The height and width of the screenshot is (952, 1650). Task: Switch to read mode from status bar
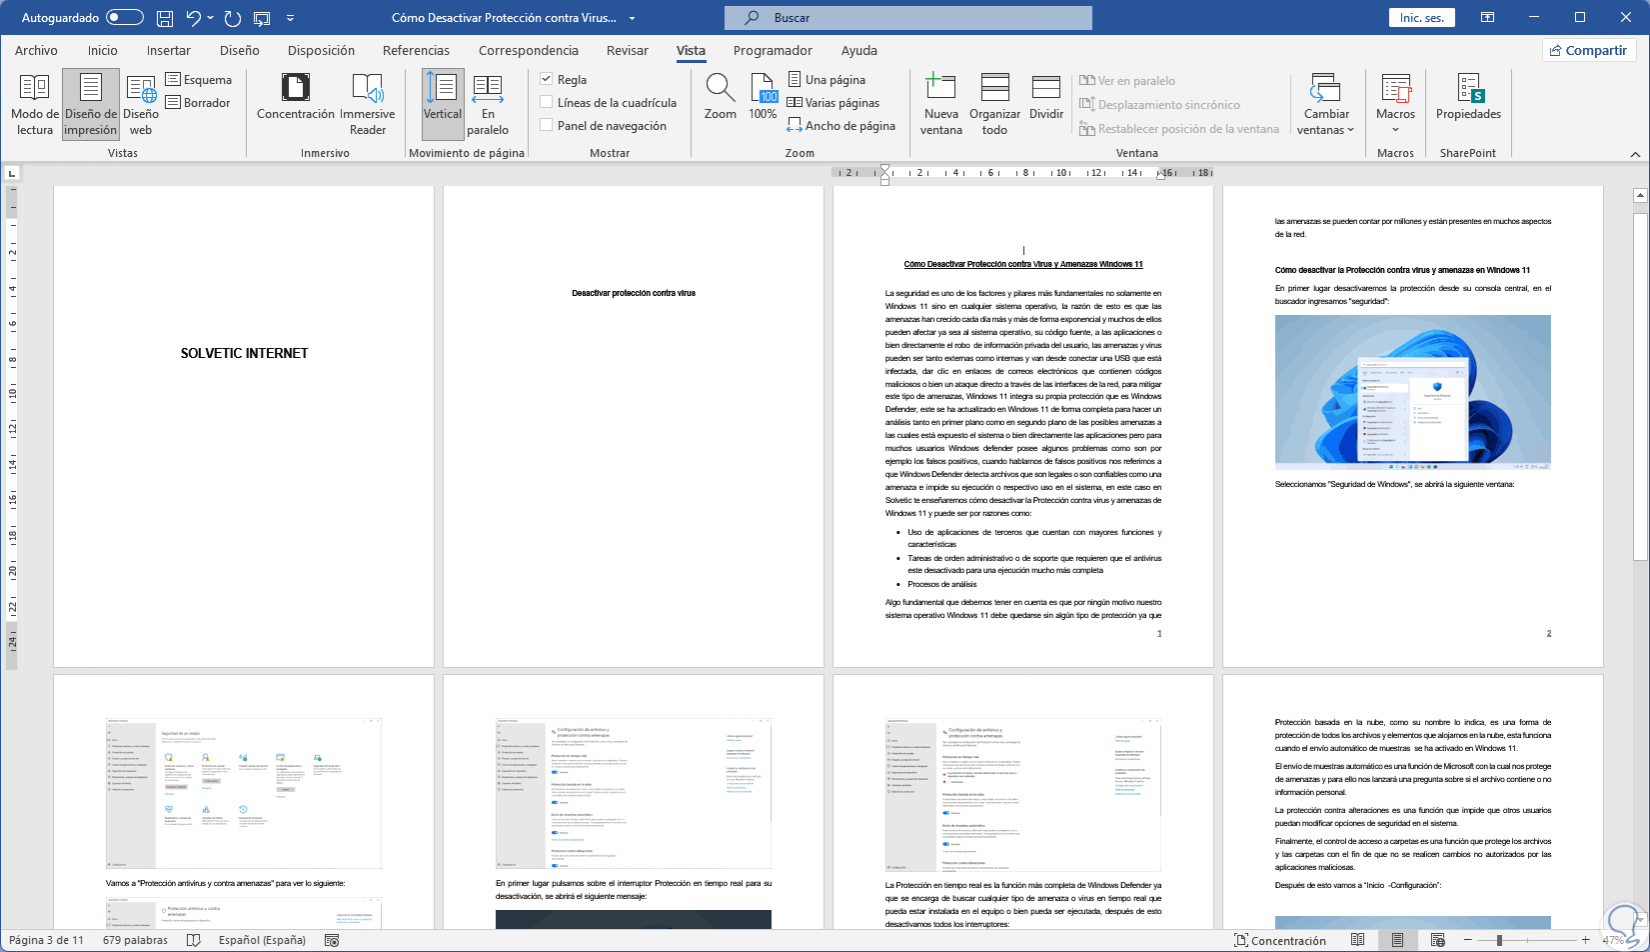tap(1357, 940)
